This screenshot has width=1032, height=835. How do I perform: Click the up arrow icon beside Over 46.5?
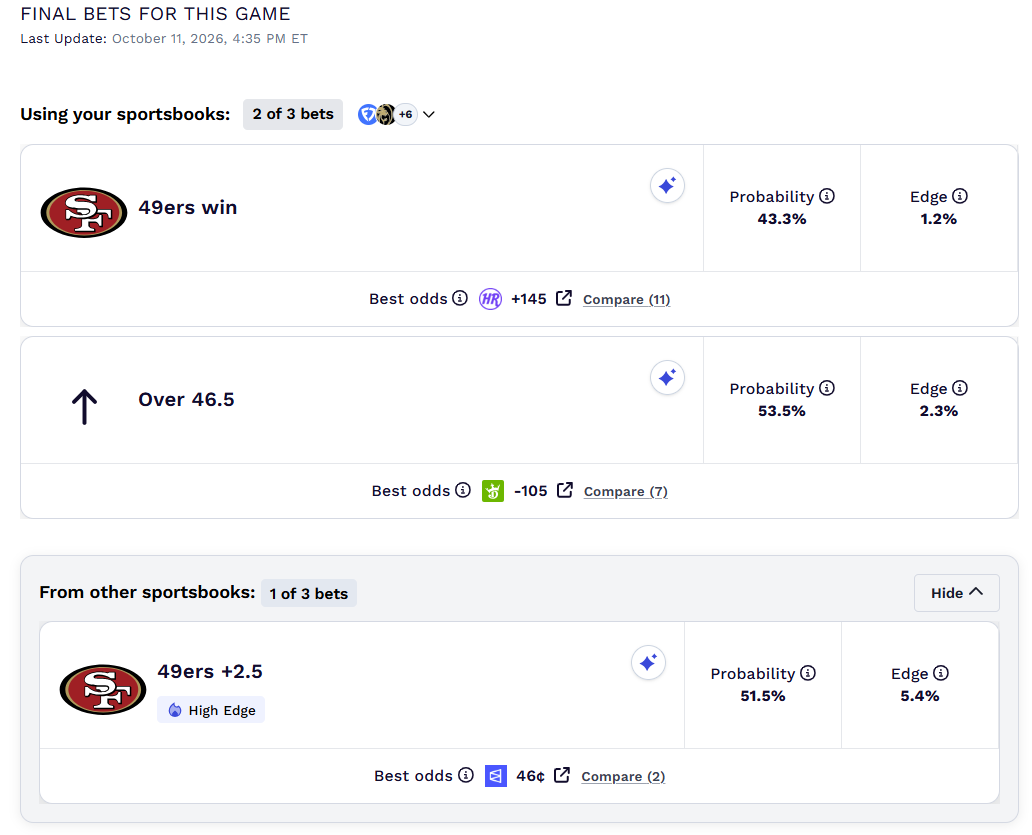pyautogui.click(x=84, y=407)
